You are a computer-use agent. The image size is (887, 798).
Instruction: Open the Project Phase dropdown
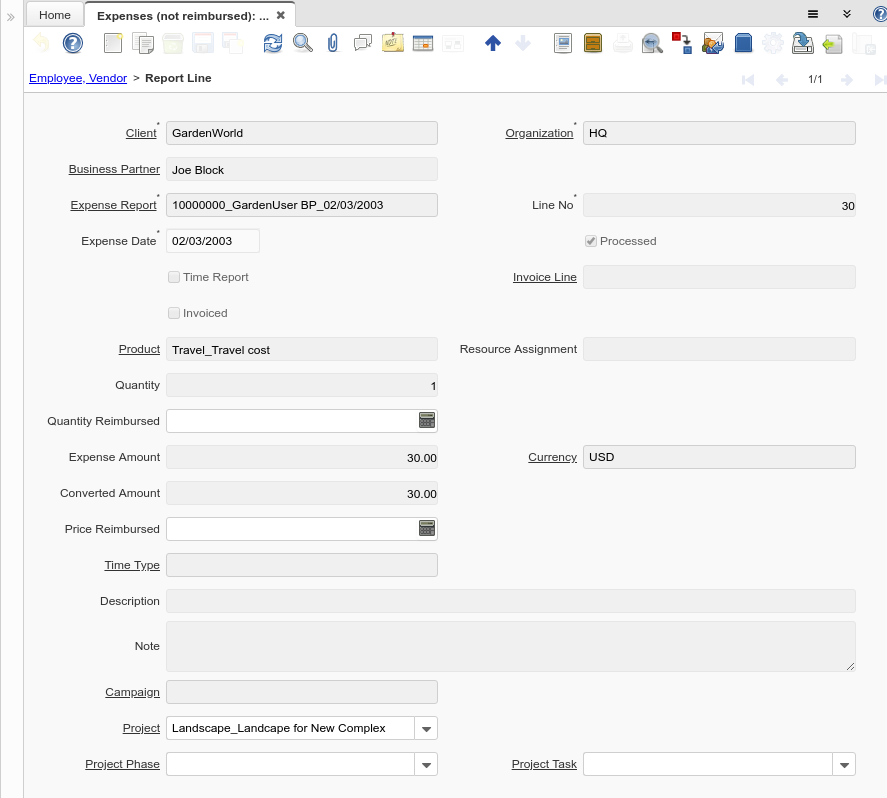coord(426,764)
